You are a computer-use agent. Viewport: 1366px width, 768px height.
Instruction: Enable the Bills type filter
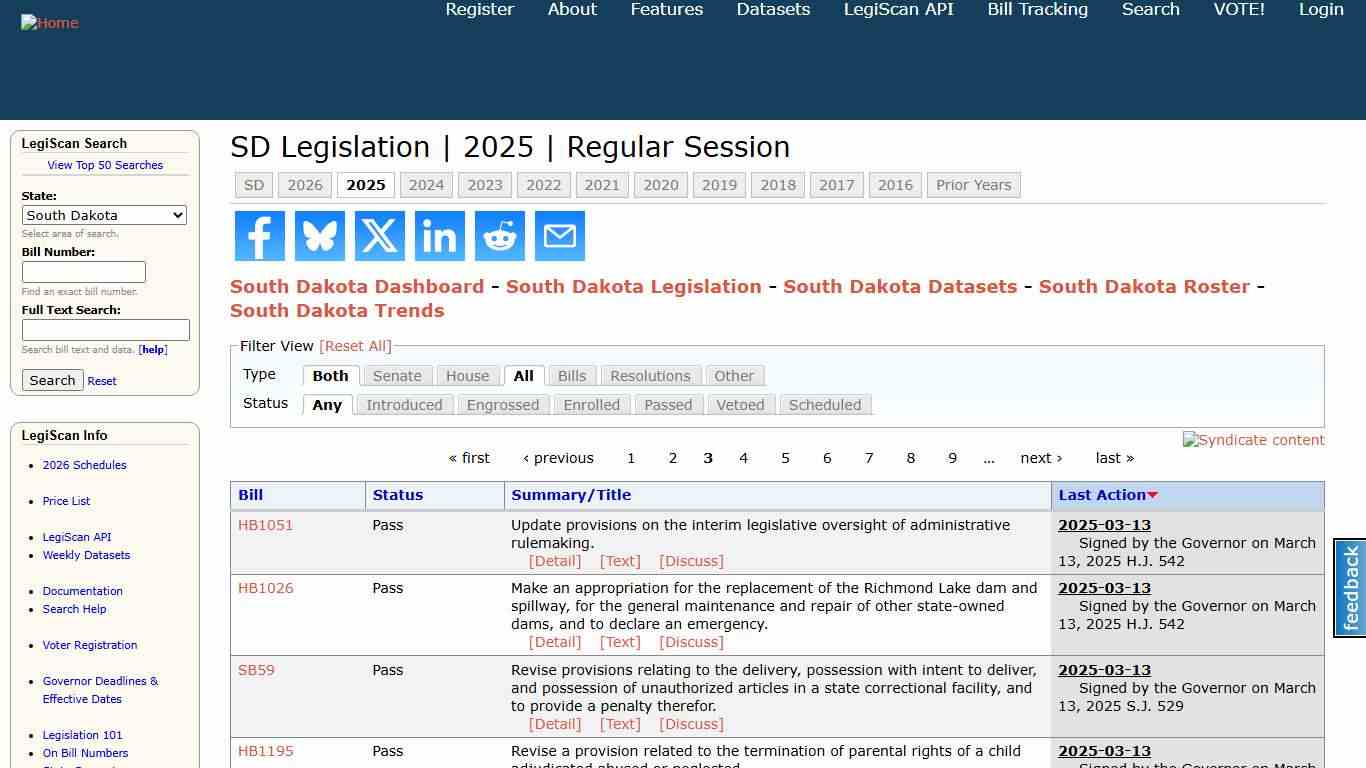571,375
